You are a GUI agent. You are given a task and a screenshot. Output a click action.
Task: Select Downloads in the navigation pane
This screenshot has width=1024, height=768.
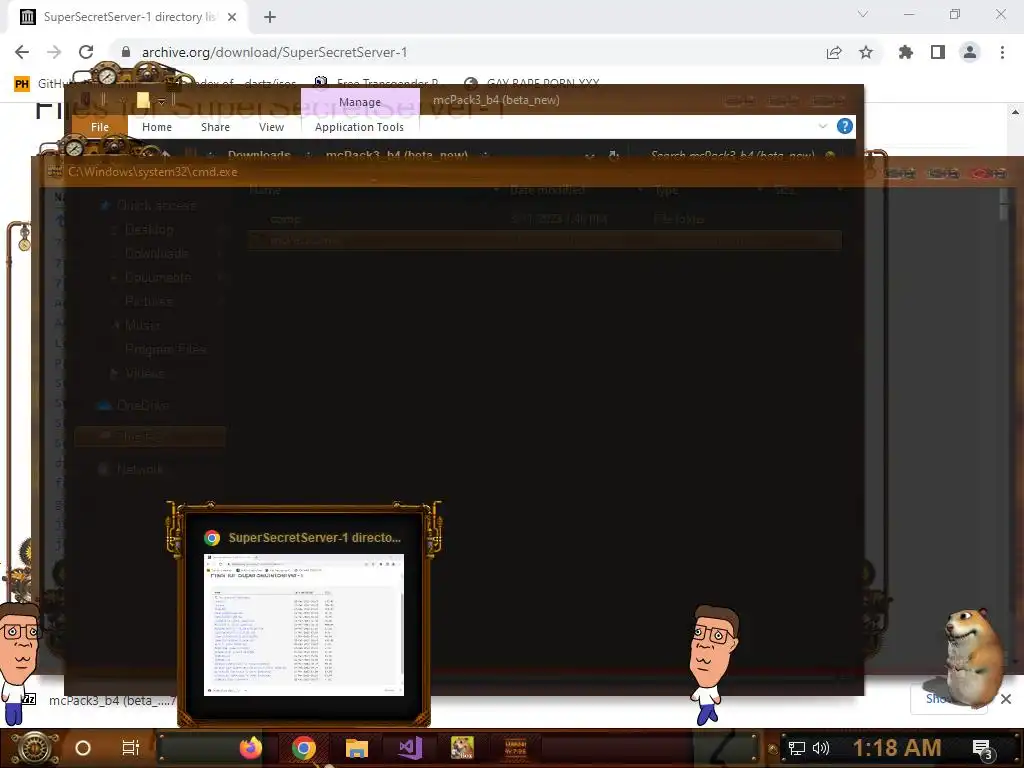[157, 253]
